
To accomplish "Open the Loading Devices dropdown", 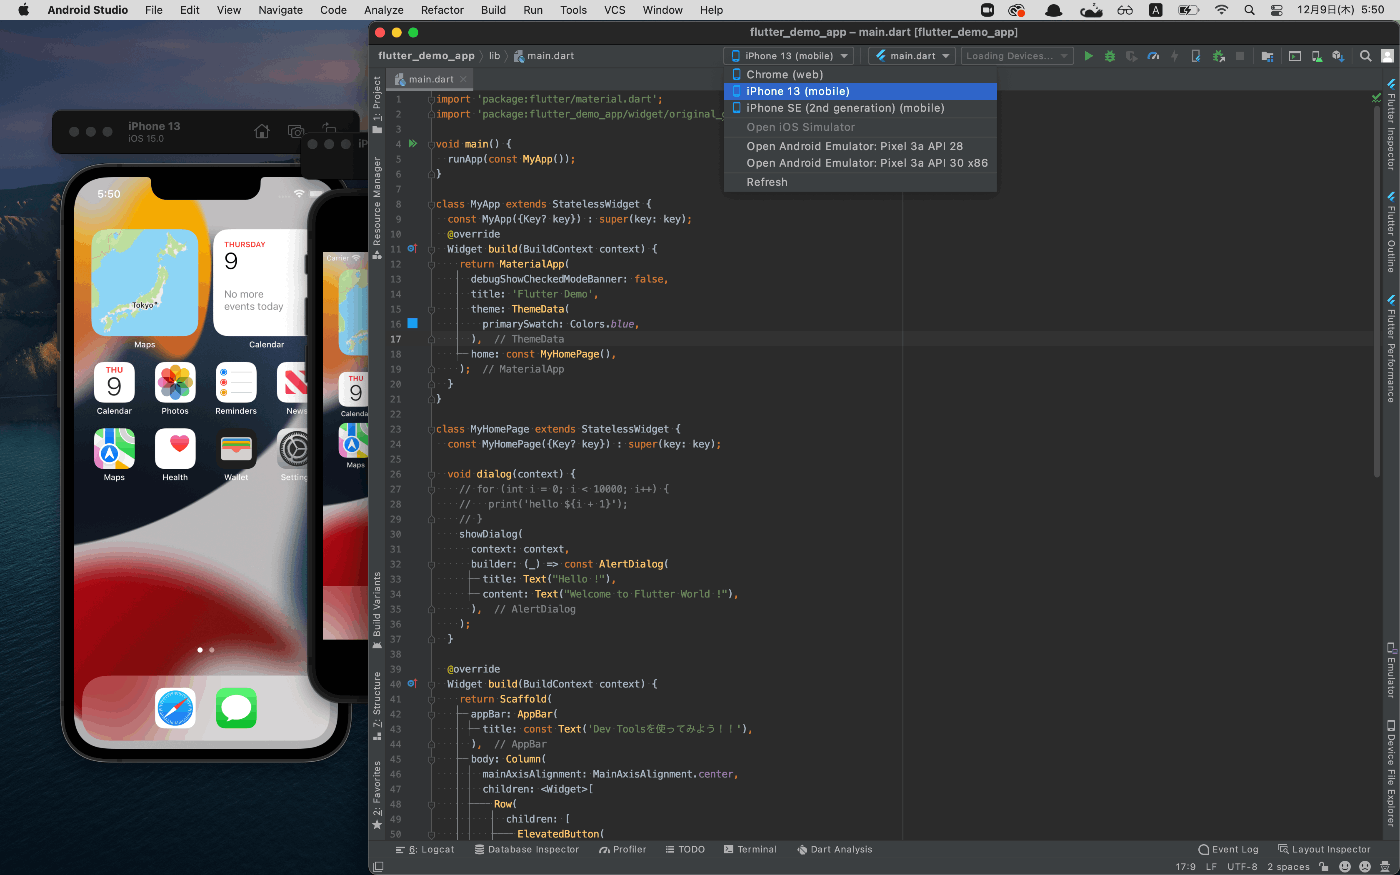I will (1016, 56).
